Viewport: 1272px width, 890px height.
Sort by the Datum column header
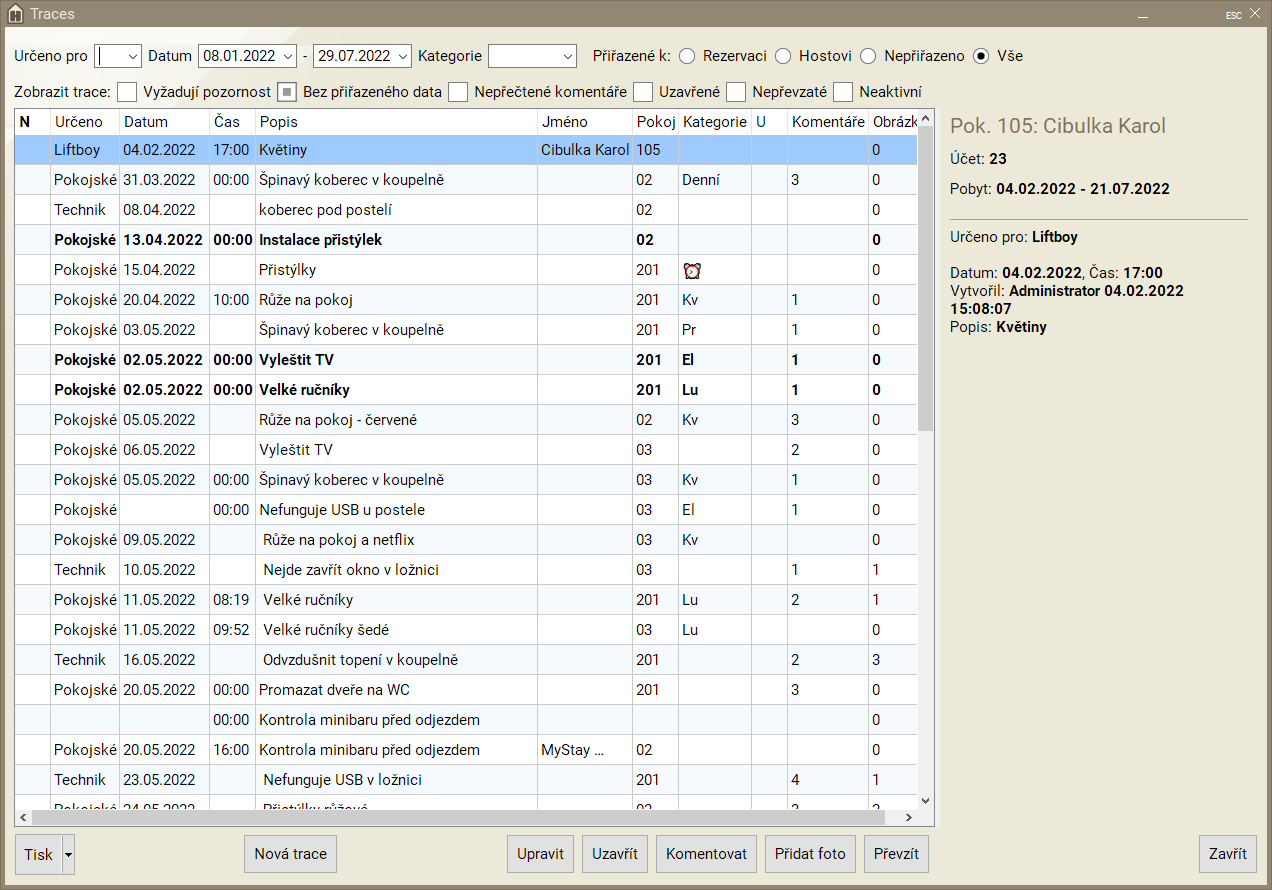point(146,122)
